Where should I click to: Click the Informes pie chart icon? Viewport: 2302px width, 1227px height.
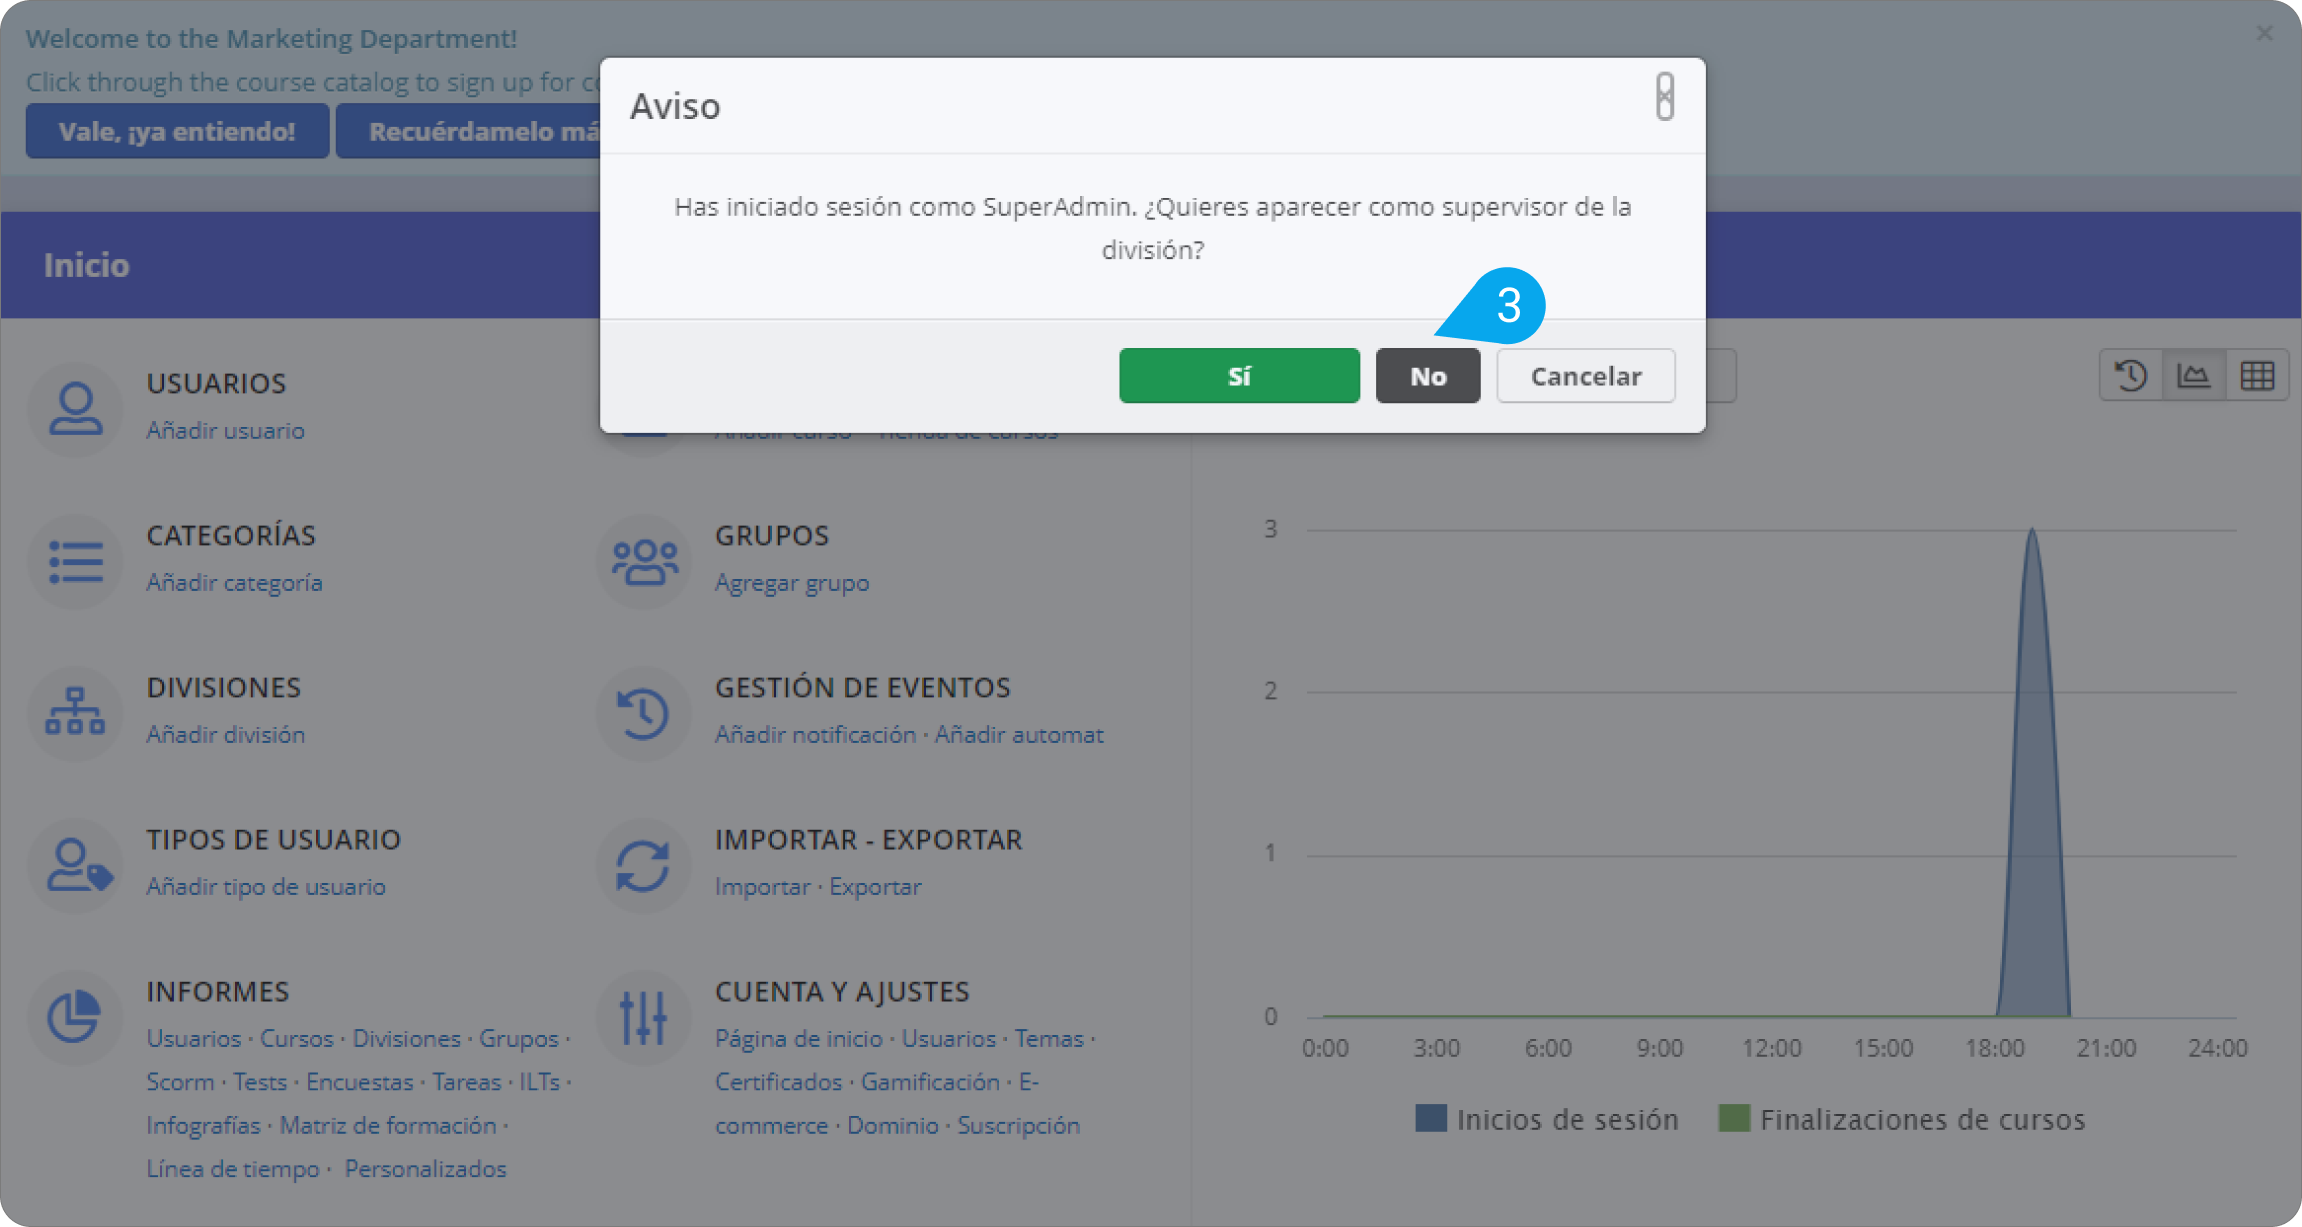(76, 1017)
